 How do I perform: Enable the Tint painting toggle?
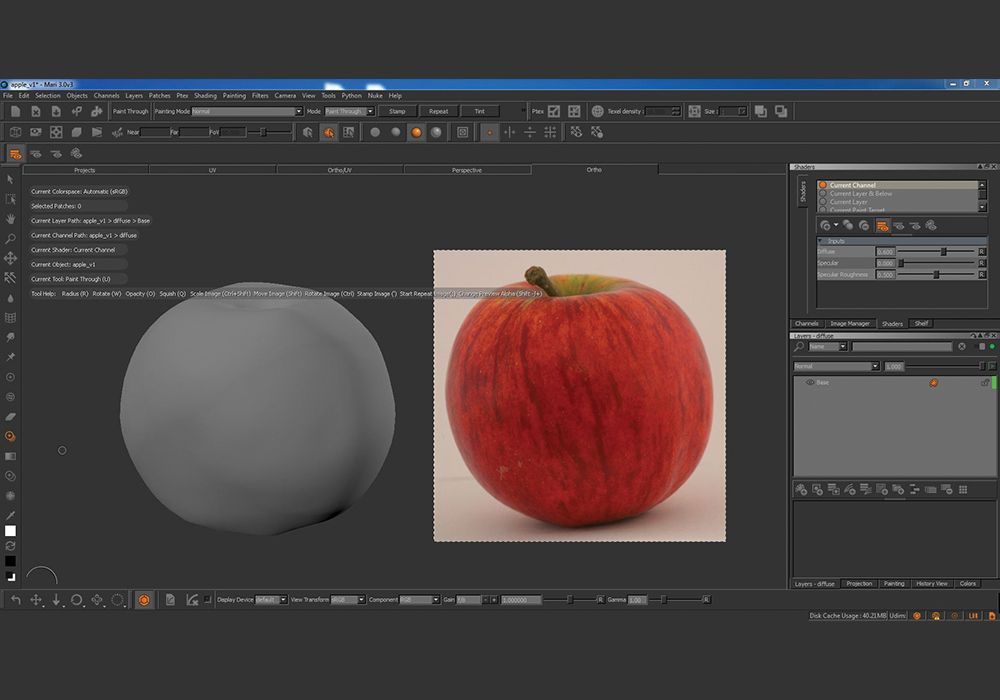pos(481,111)
